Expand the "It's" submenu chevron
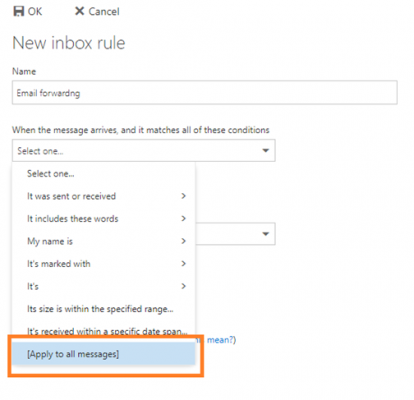The image size is (414, 400). coord(183,286)
